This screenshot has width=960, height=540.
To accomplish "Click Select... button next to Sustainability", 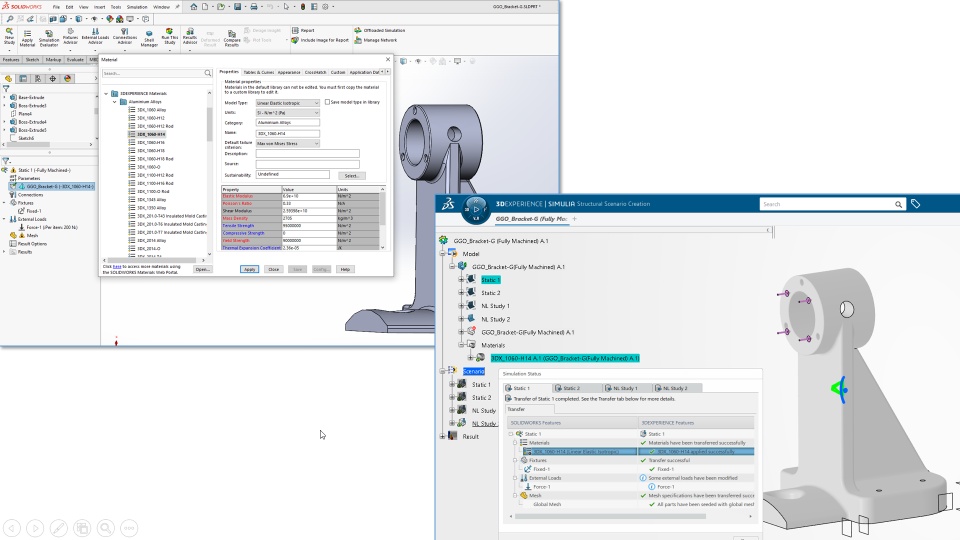I will pos(351,176).
